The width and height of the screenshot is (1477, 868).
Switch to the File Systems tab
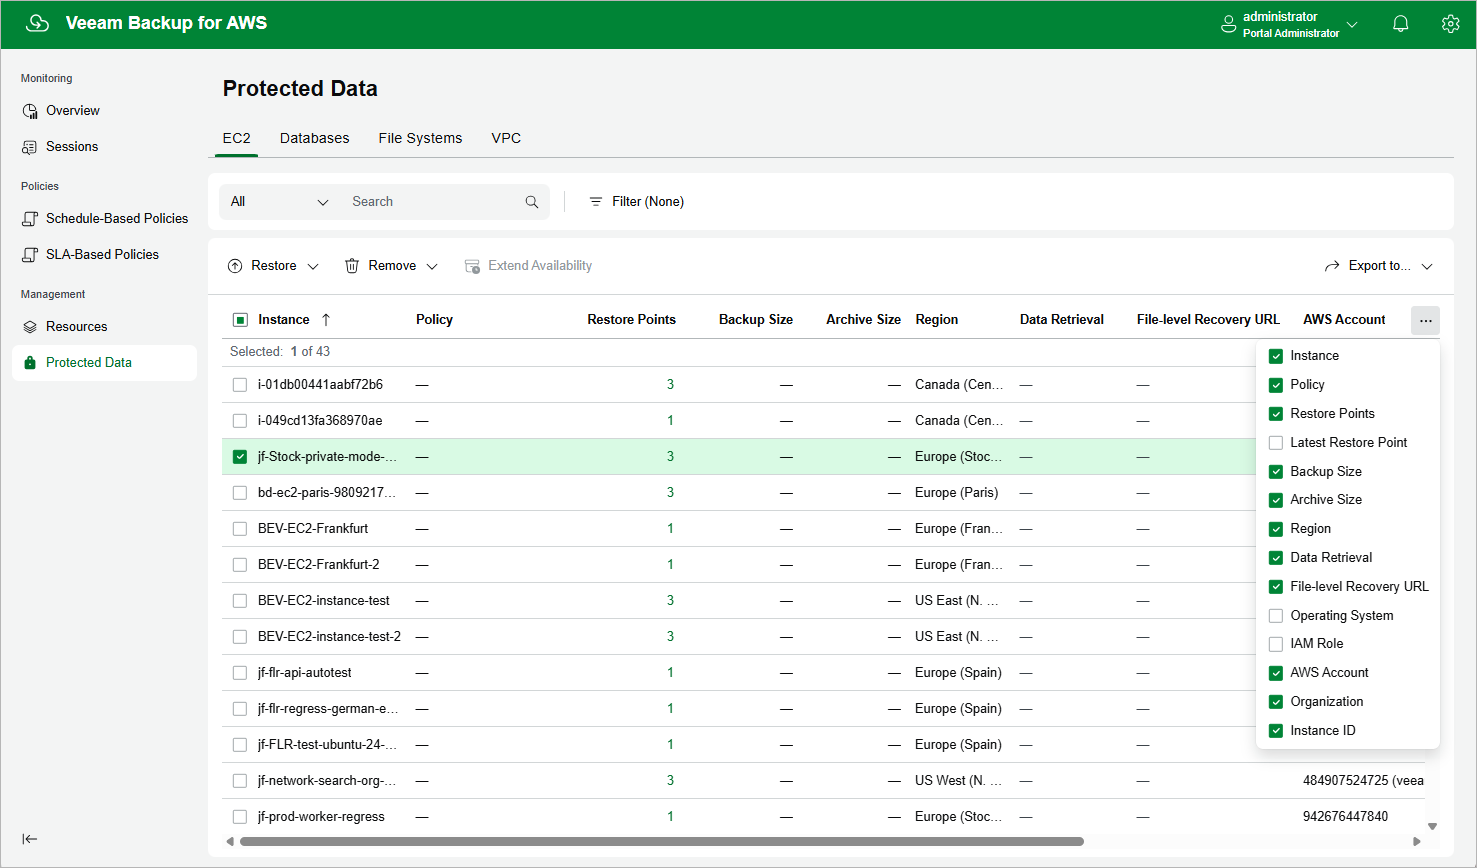[420, 138]
